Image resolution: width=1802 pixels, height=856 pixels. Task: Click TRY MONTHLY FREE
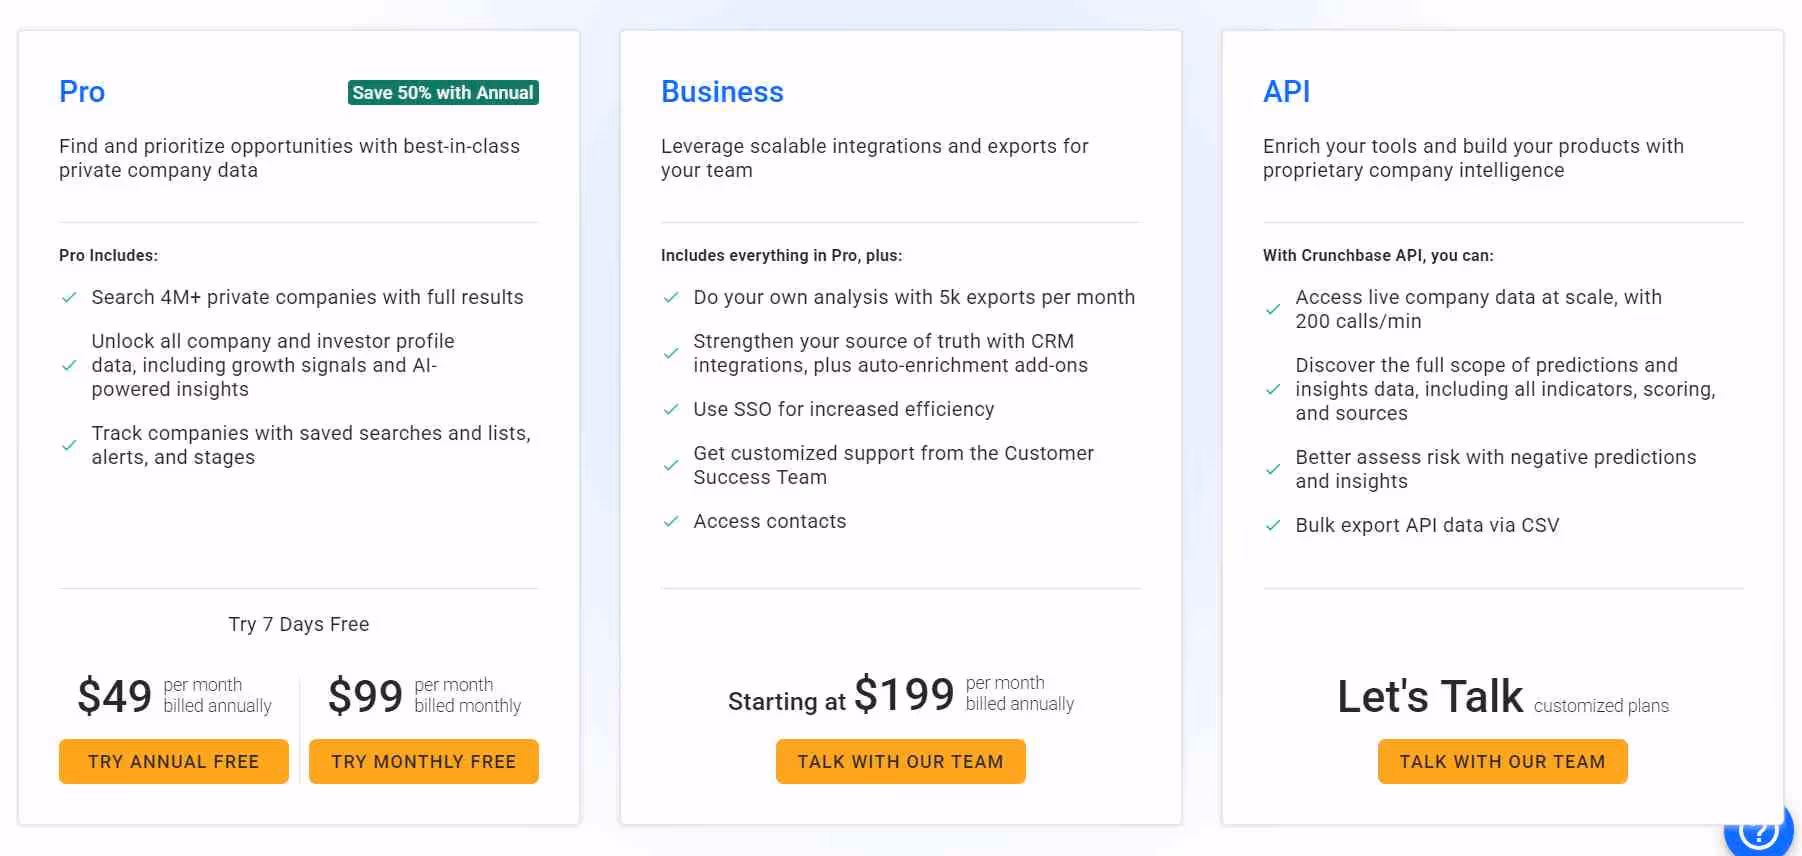[x=423, y=761]
